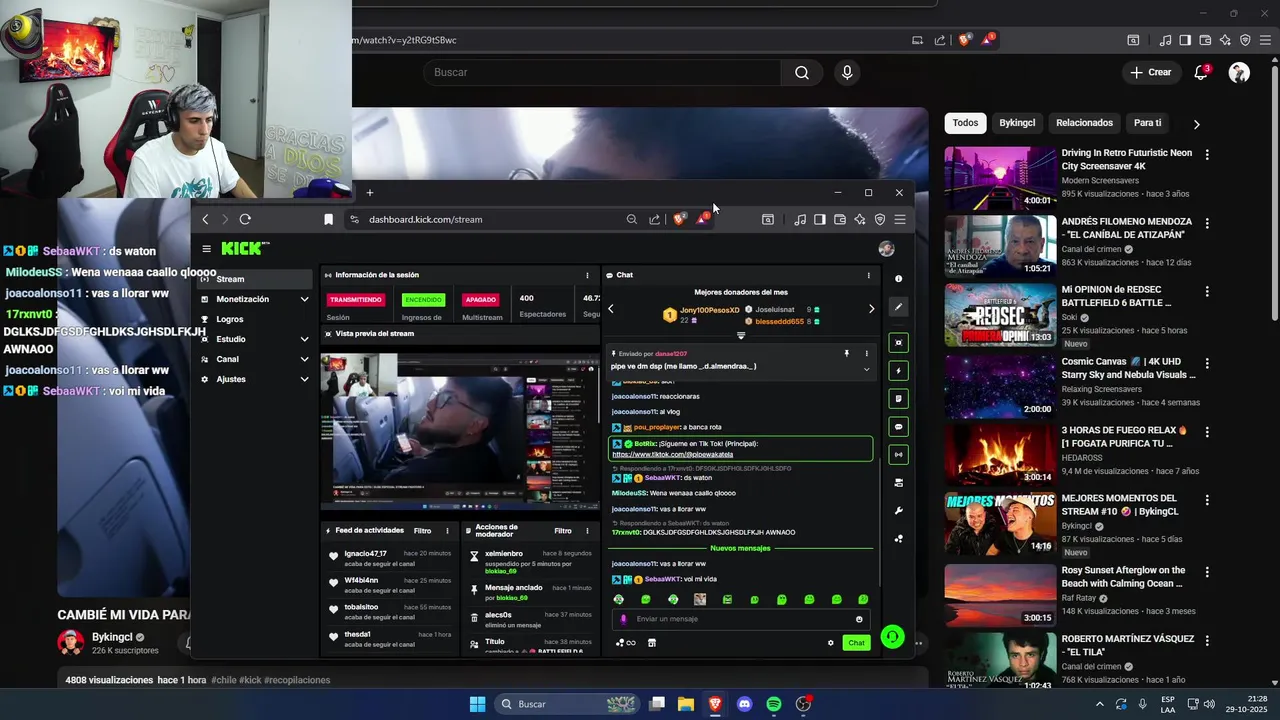Image resolution: width=1280 pixels, height=720 pixels.
Task: Click the Kick logo
Action: [x=244, y=248]
